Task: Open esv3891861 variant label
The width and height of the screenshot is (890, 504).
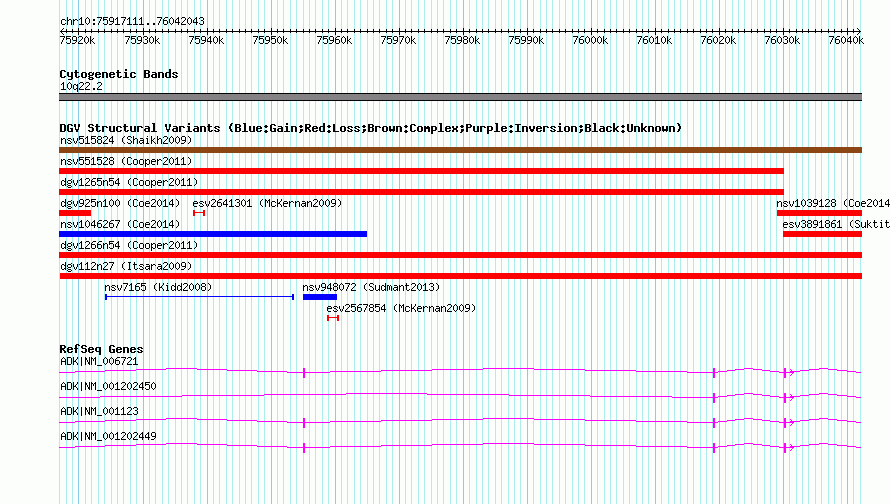Action: (836, 224)
